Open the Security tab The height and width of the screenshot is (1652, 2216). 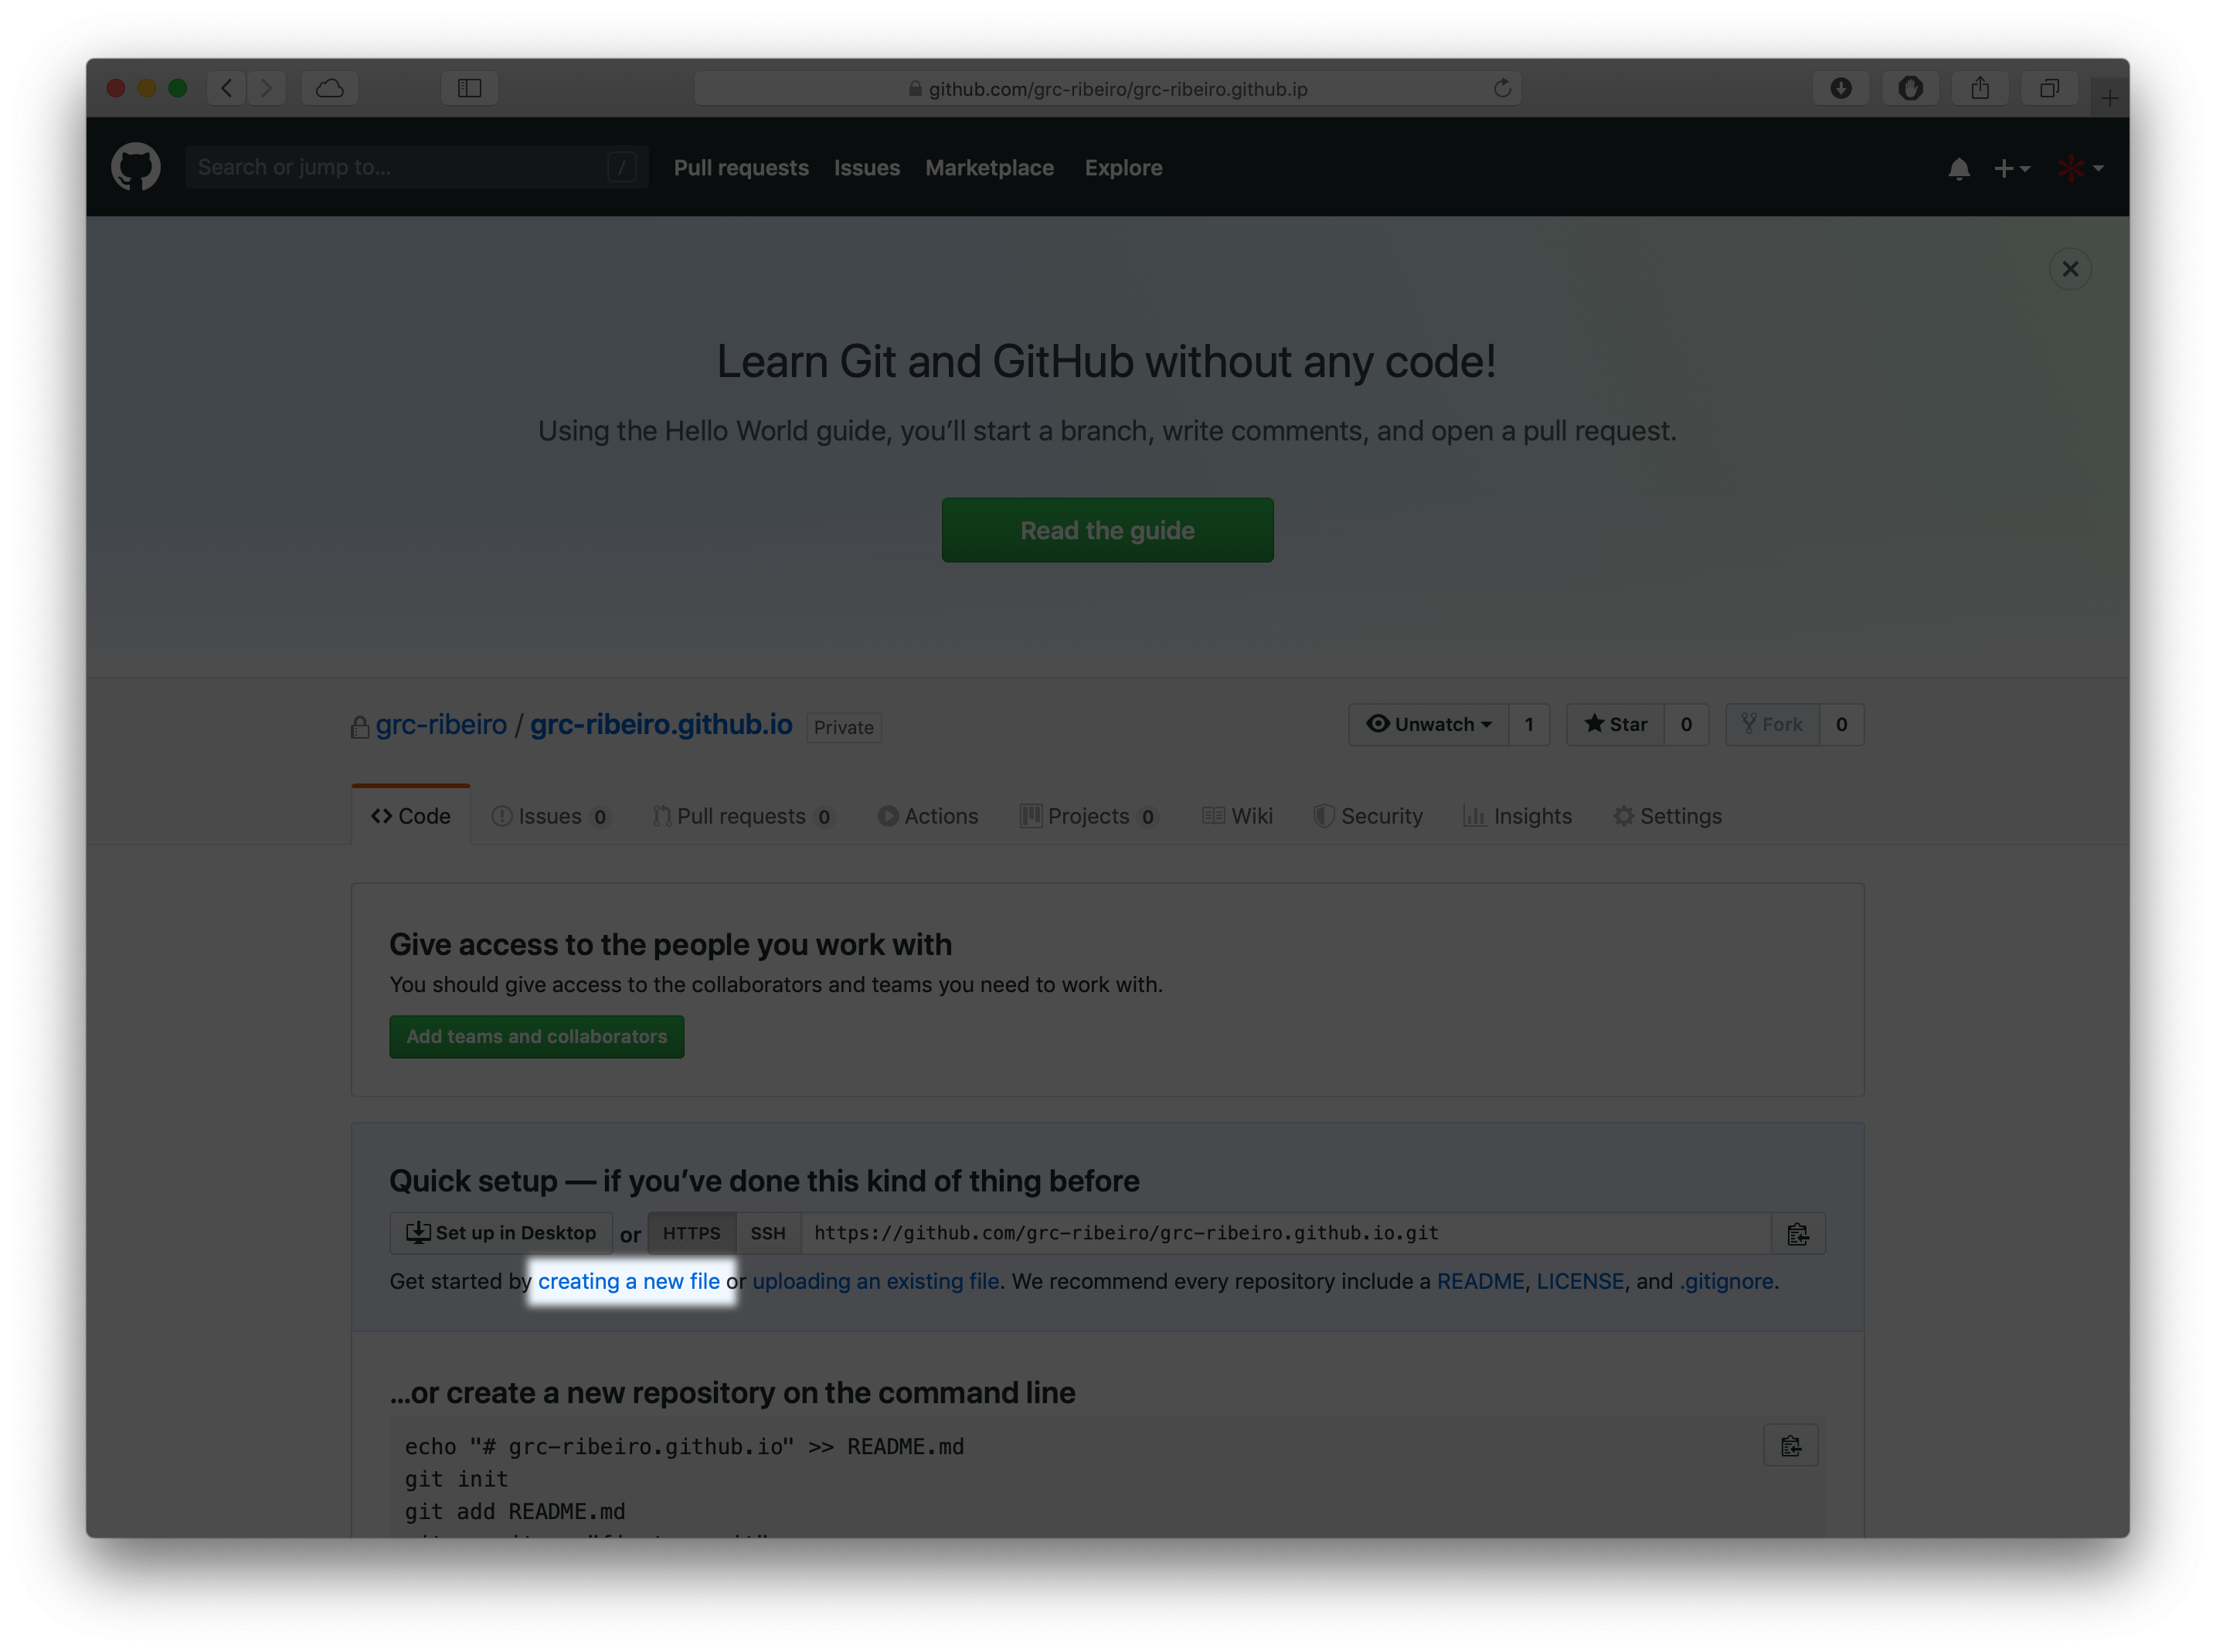click(1368, 816)
